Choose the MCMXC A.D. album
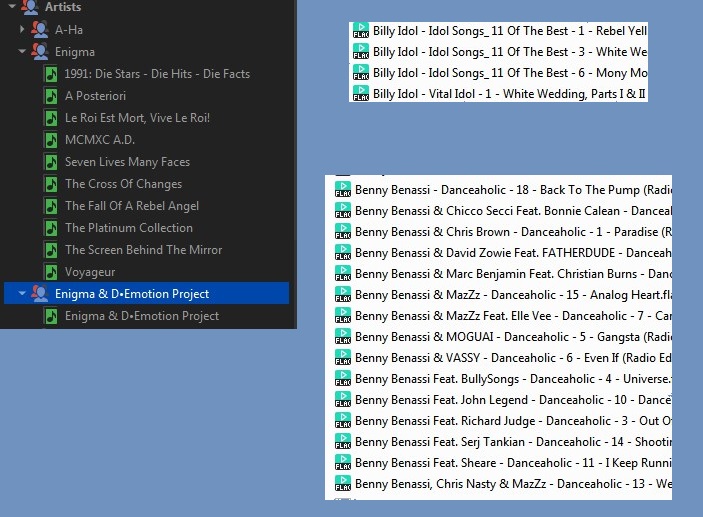This screenshot has width=703, height=517. tap(100, 139)
